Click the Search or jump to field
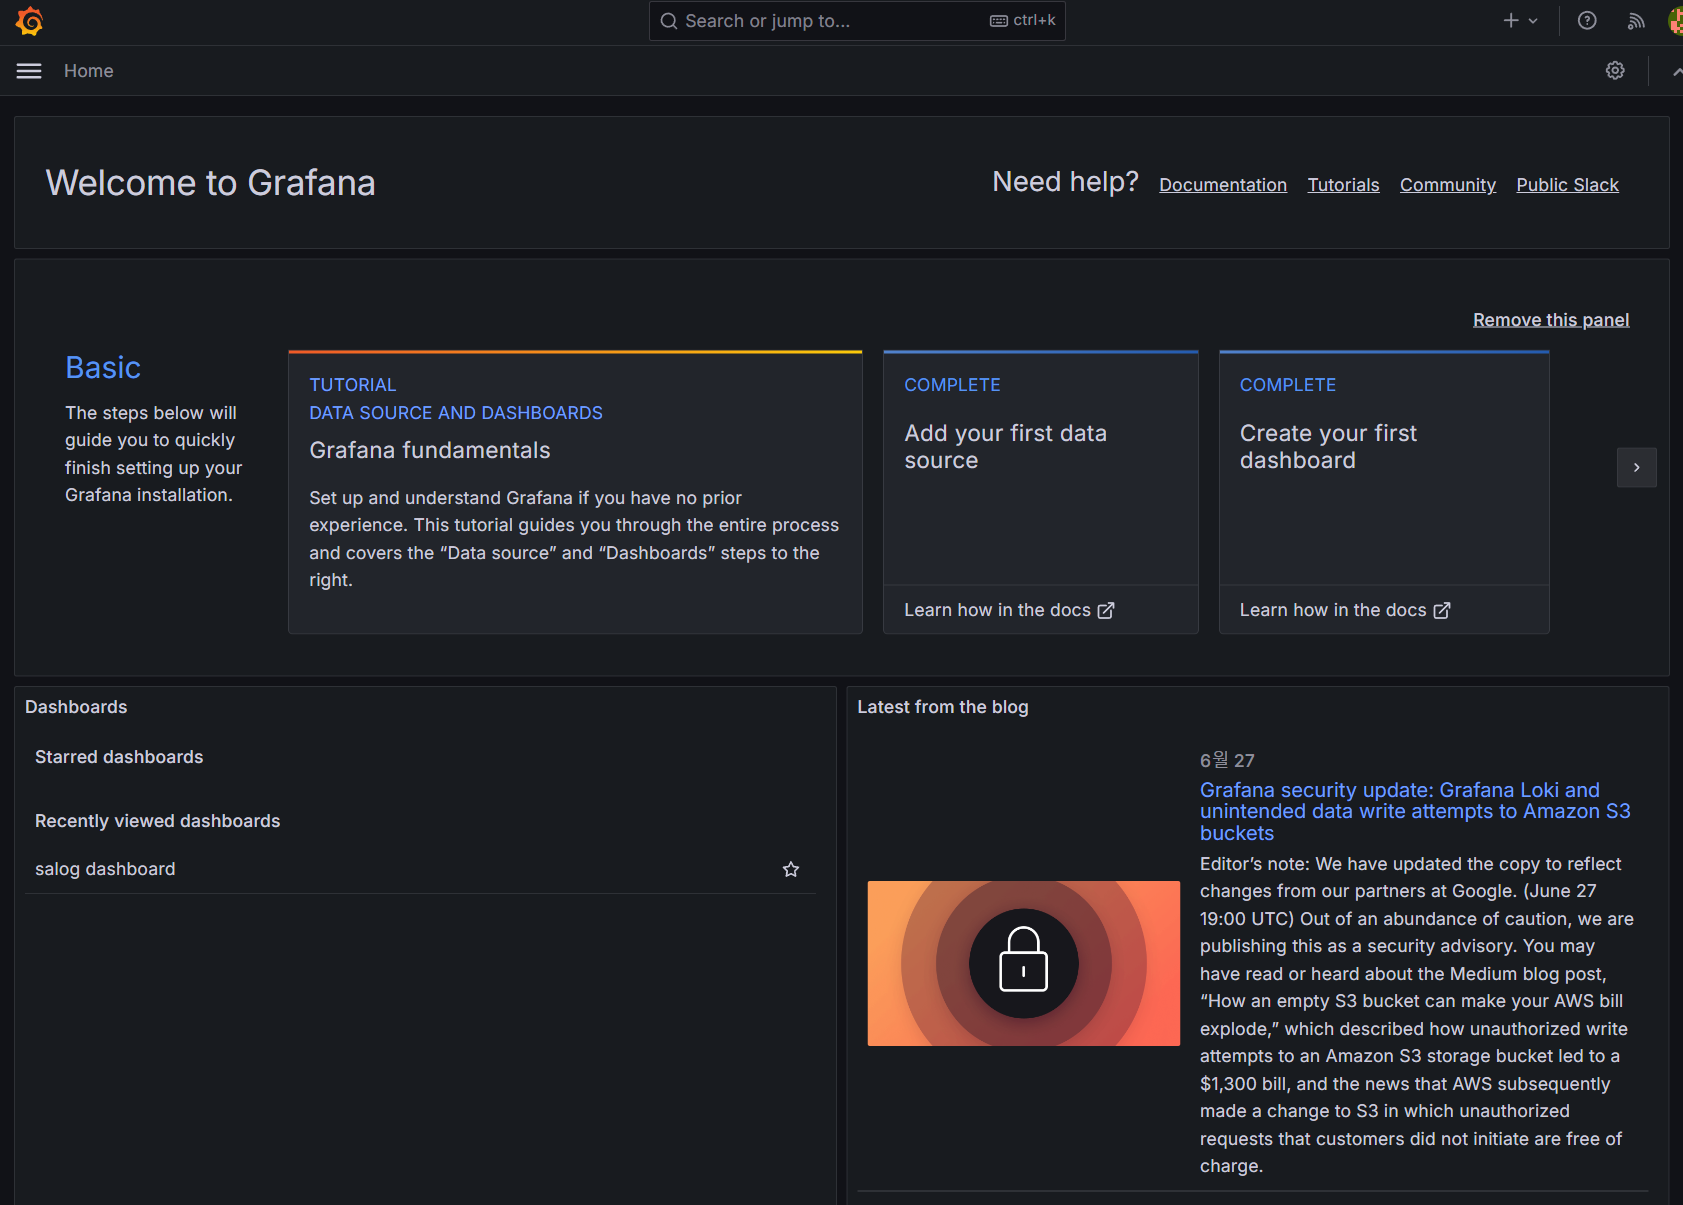 click(857, 21)
